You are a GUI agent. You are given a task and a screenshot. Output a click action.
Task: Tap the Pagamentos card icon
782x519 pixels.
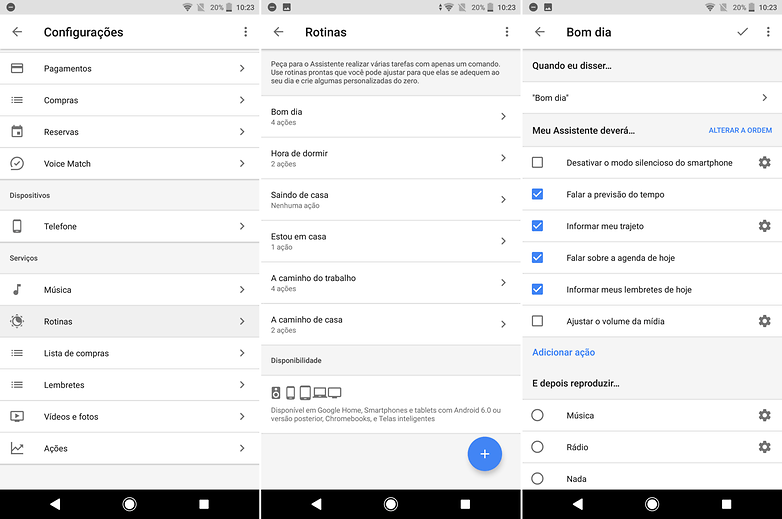coord(17,68)
